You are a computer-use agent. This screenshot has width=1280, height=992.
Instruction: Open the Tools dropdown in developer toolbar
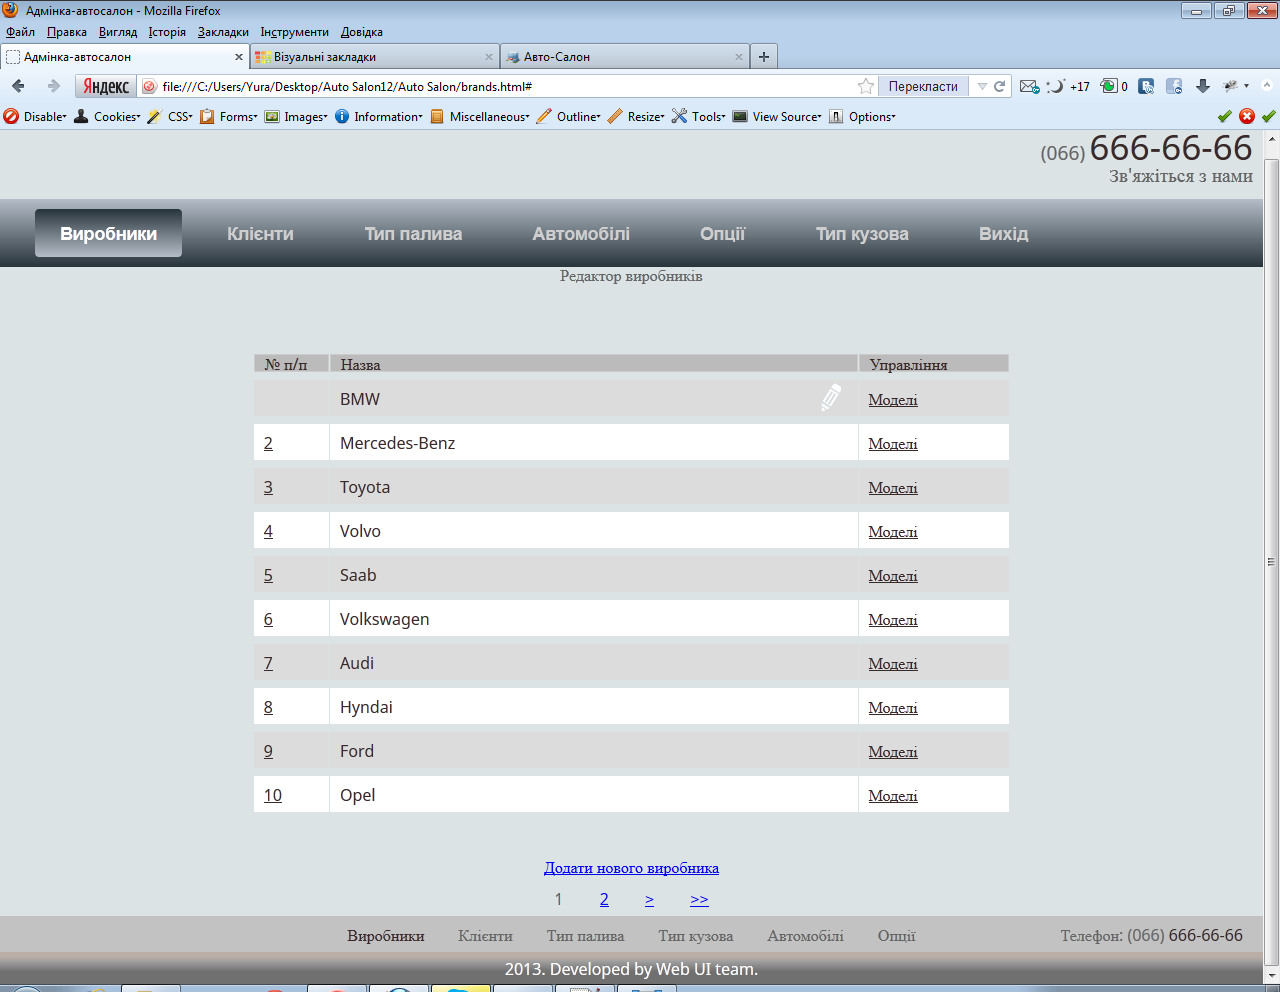point(699,116)
